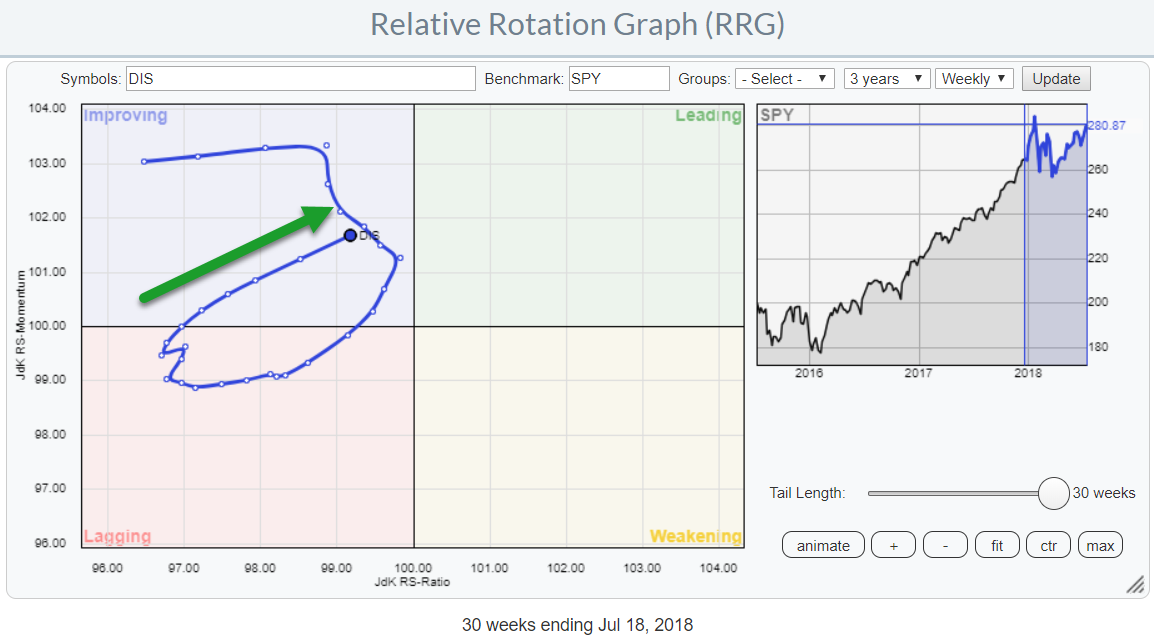This screenshot has height=638, width=1154.
Task: Click the Tail Length slider handle
Action: click(x=1054, y=493)
